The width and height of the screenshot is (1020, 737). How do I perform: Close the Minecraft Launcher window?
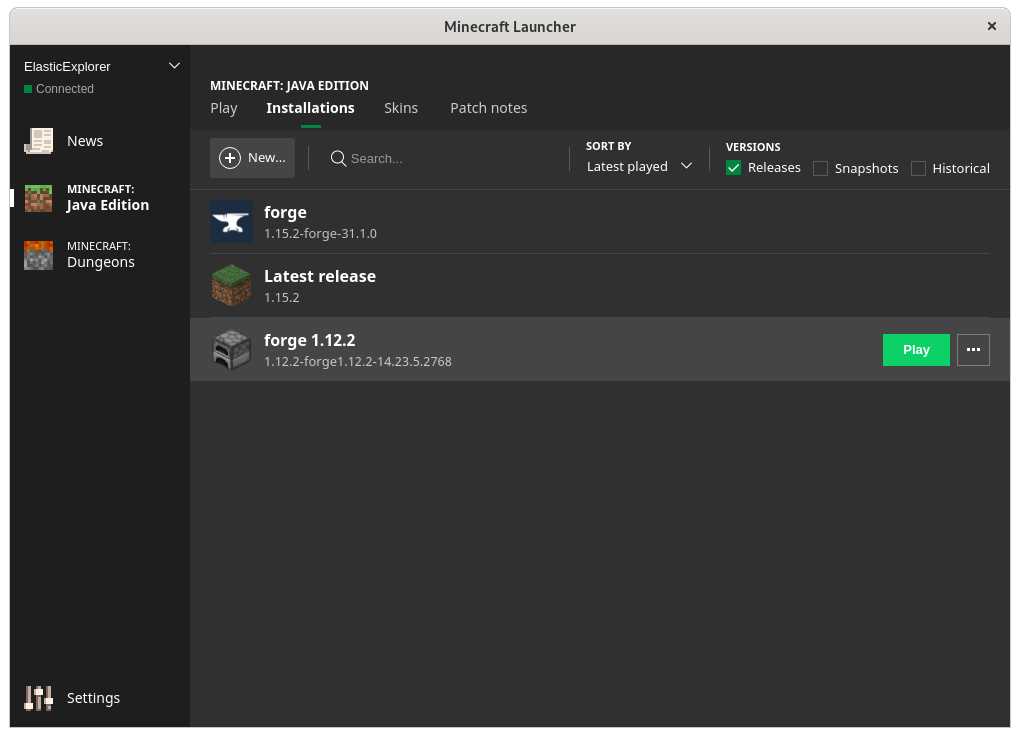click(991, 26)
